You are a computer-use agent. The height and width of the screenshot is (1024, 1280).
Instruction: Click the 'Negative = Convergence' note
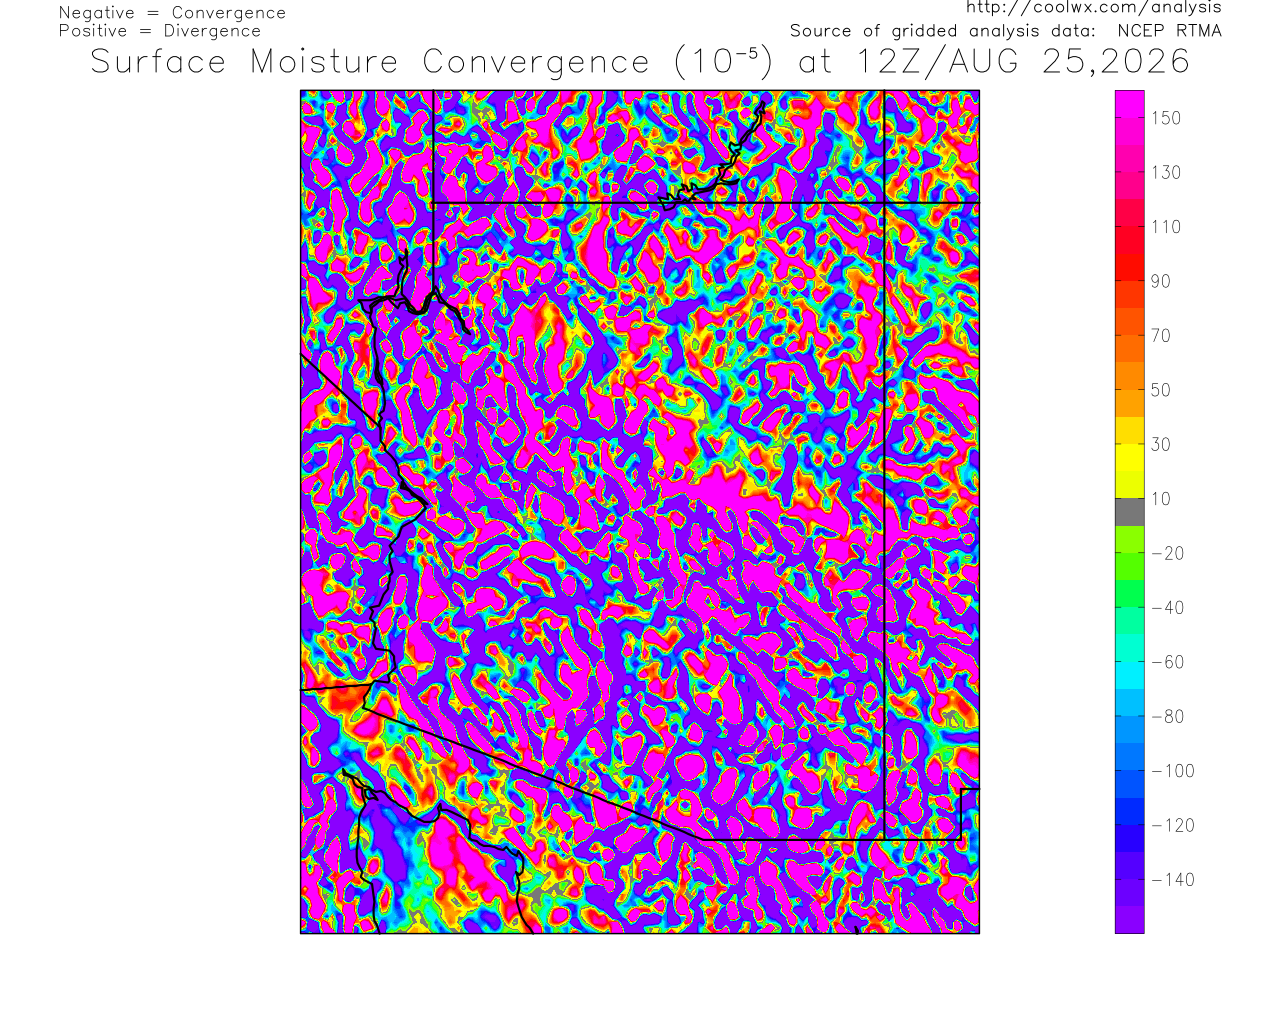(172, 13)
